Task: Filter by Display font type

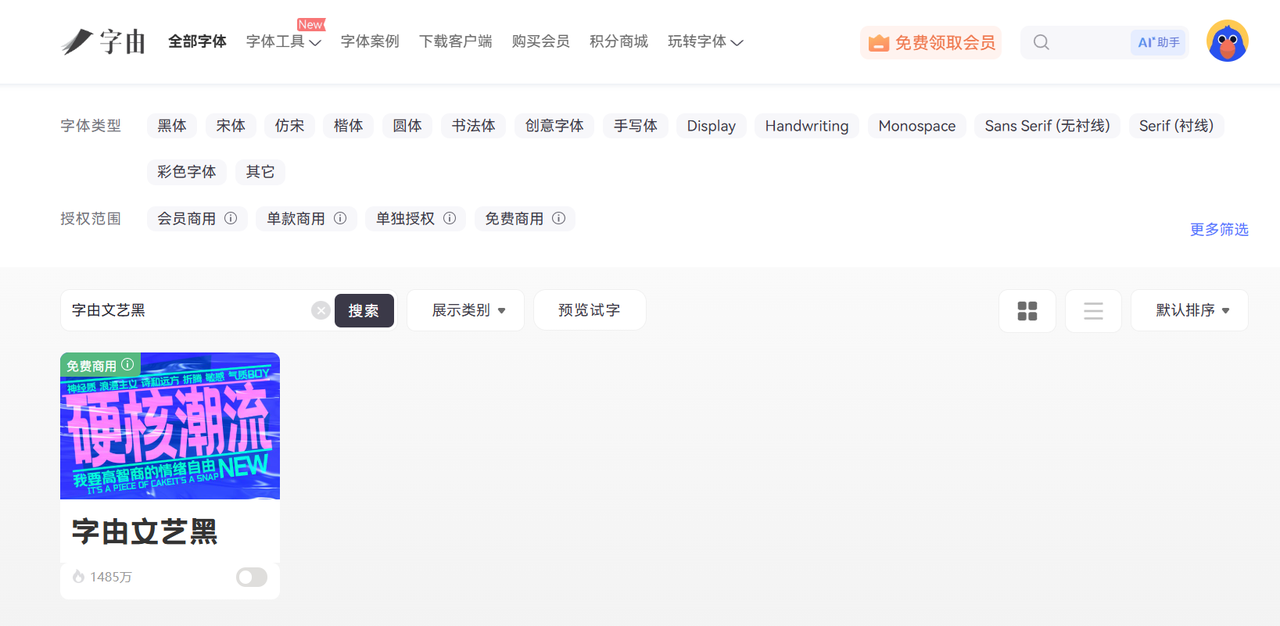Action: (x=711, y=125)
